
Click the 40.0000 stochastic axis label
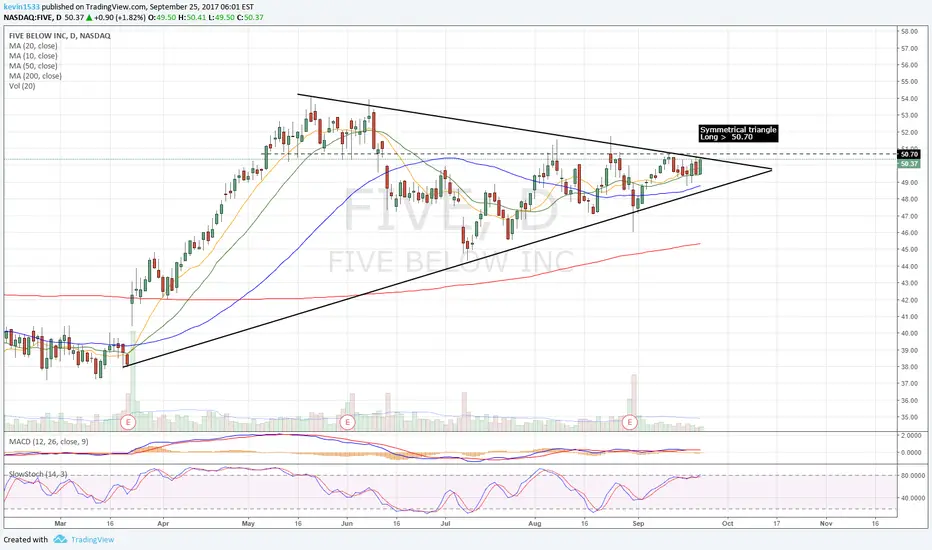click(x=913, y=498)
